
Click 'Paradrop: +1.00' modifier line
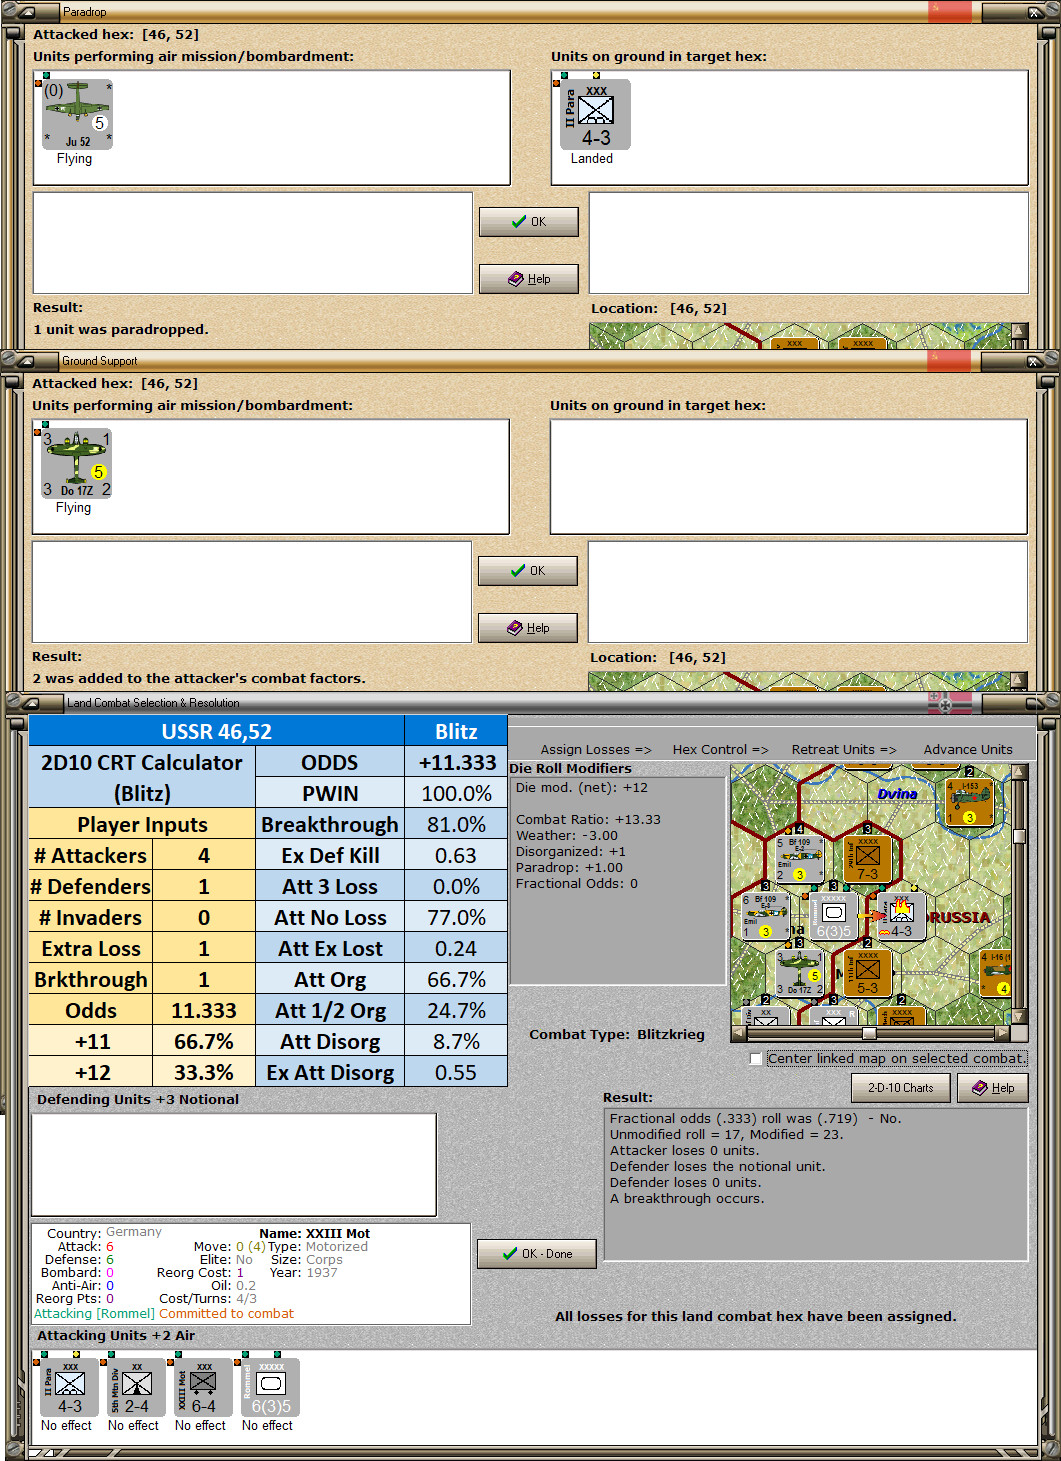pyautogui.click(x=569, y=867)
